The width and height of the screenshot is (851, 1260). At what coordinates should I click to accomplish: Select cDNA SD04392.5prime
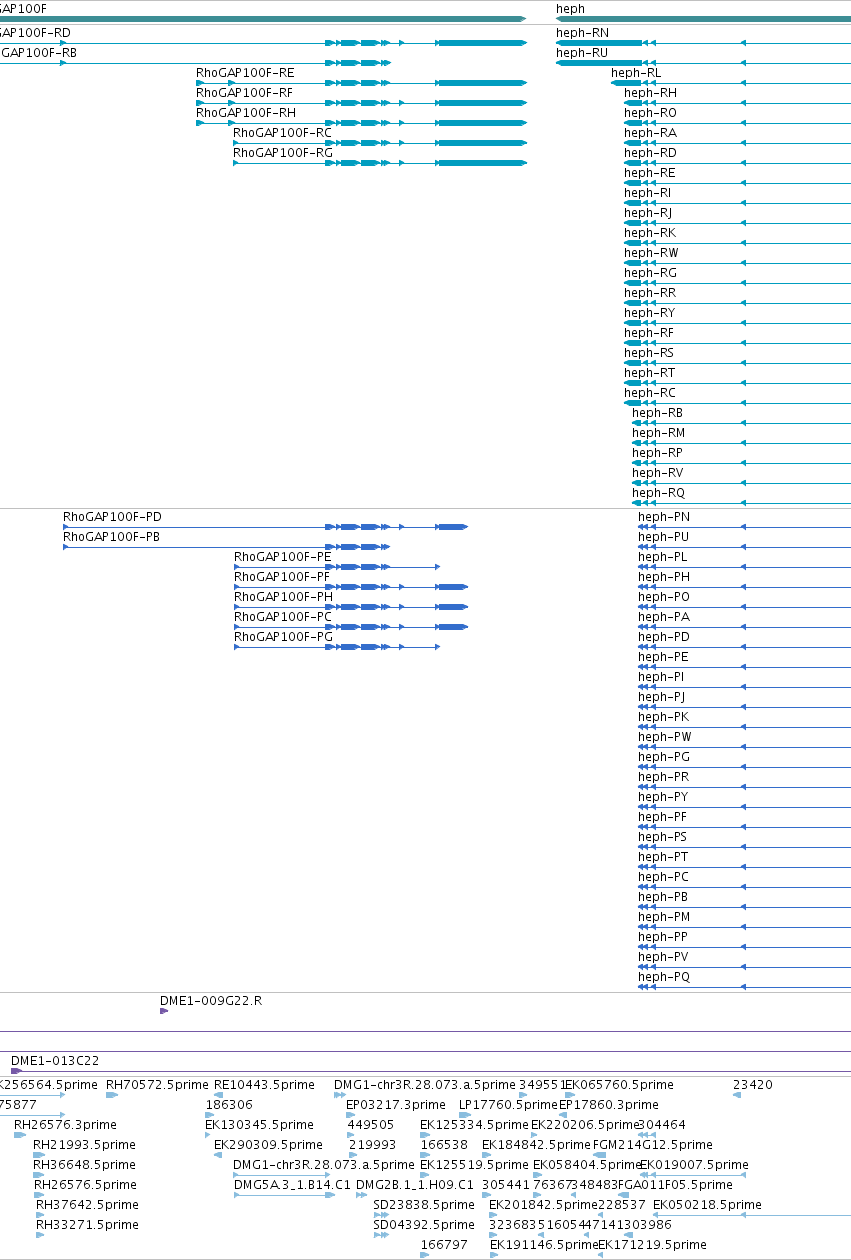click(x=424, y=1225)
